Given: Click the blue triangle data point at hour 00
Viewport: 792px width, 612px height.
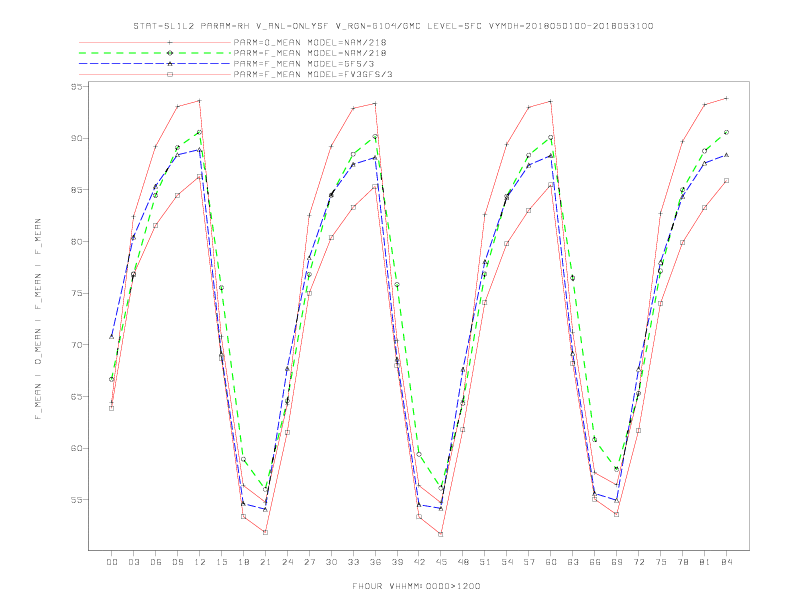Looking at the screenshot, I should pos(112,336).
